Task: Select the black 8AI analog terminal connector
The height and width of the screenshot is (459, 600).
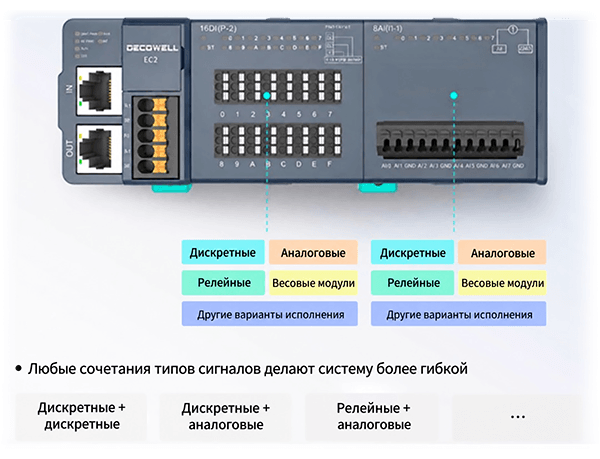Action: (x=450, y=140)
